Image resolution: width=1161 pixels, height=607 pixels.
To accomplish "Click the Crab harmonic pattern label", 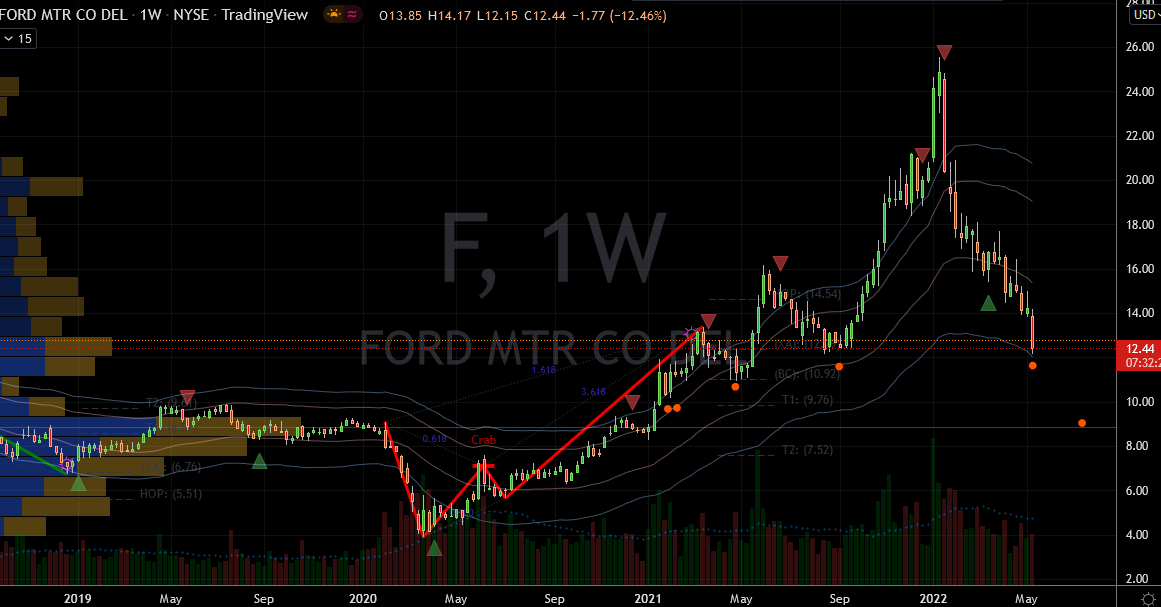I will (x=484, y=440).
